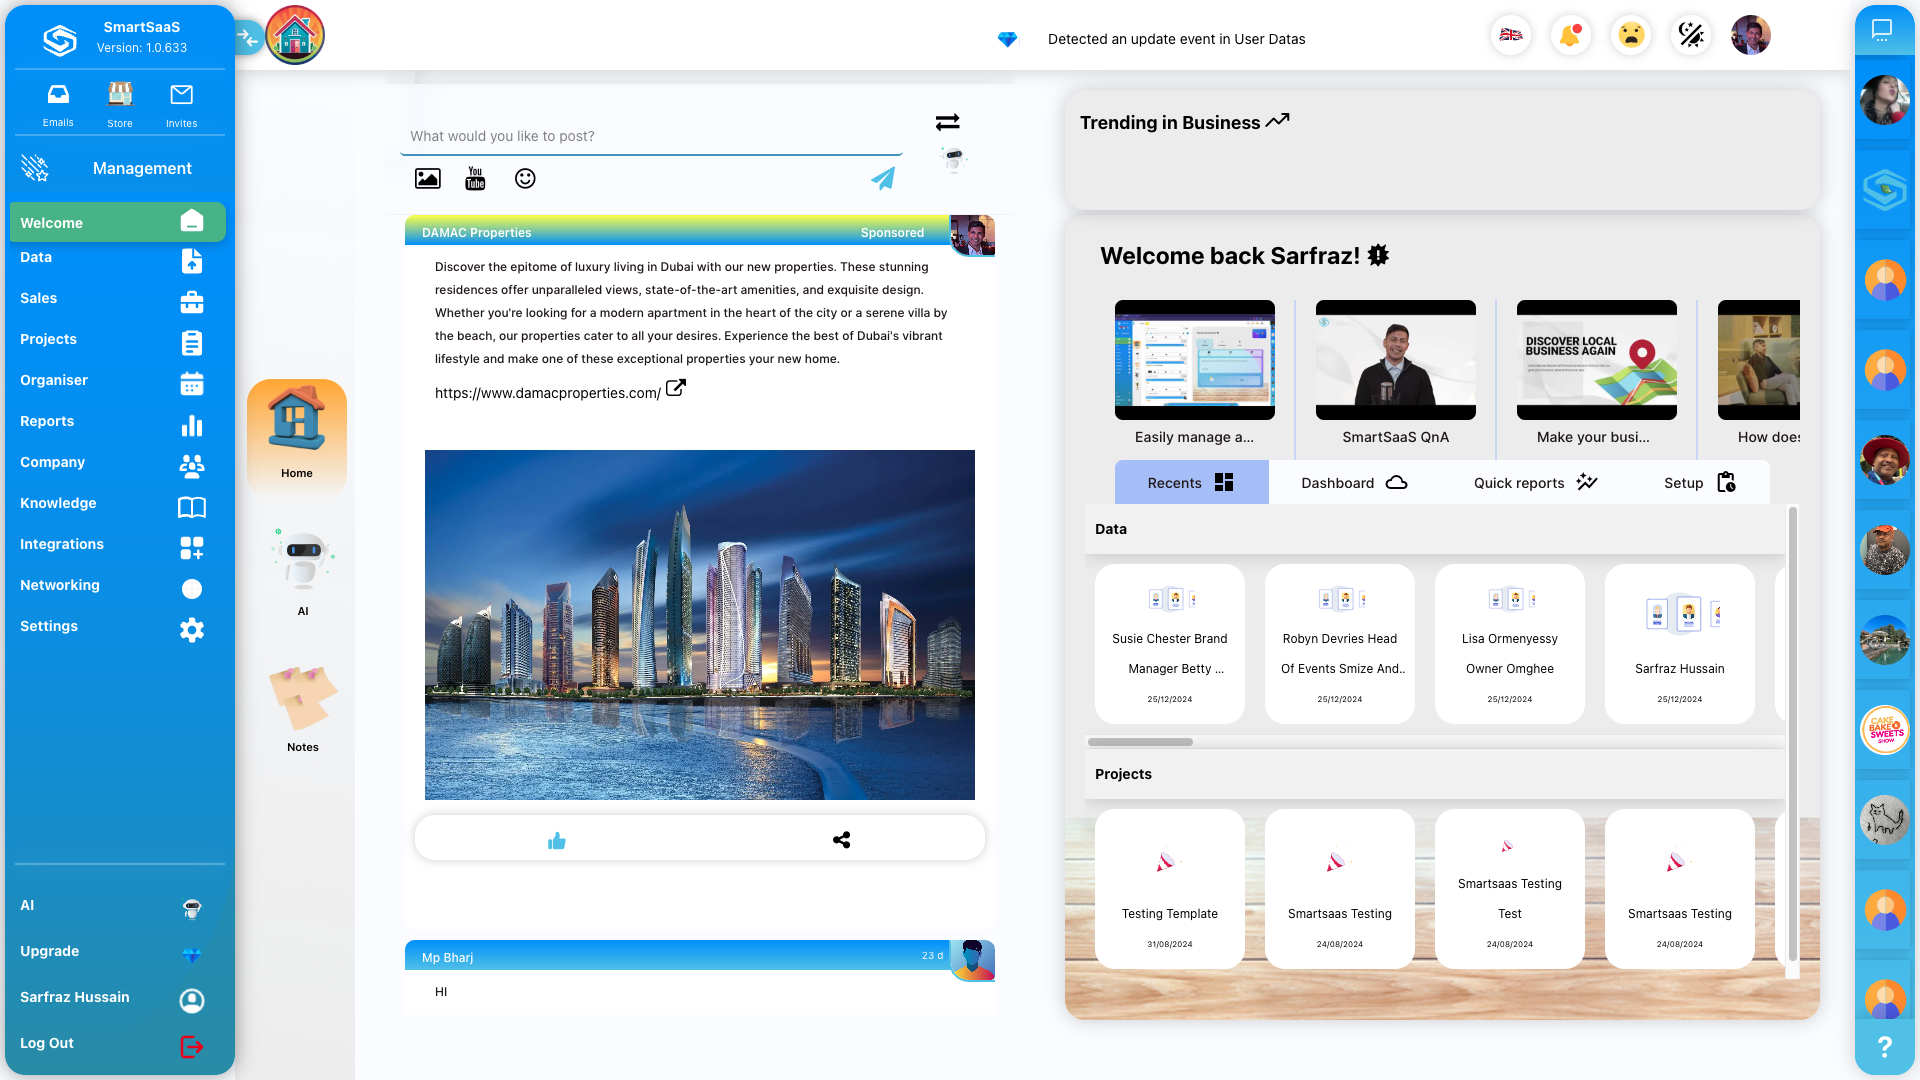Image resolution: width=1920 pixels, height=1080 pixels.
Task: Like the DAMAC Properties post
Action: [x=557, y=841]
